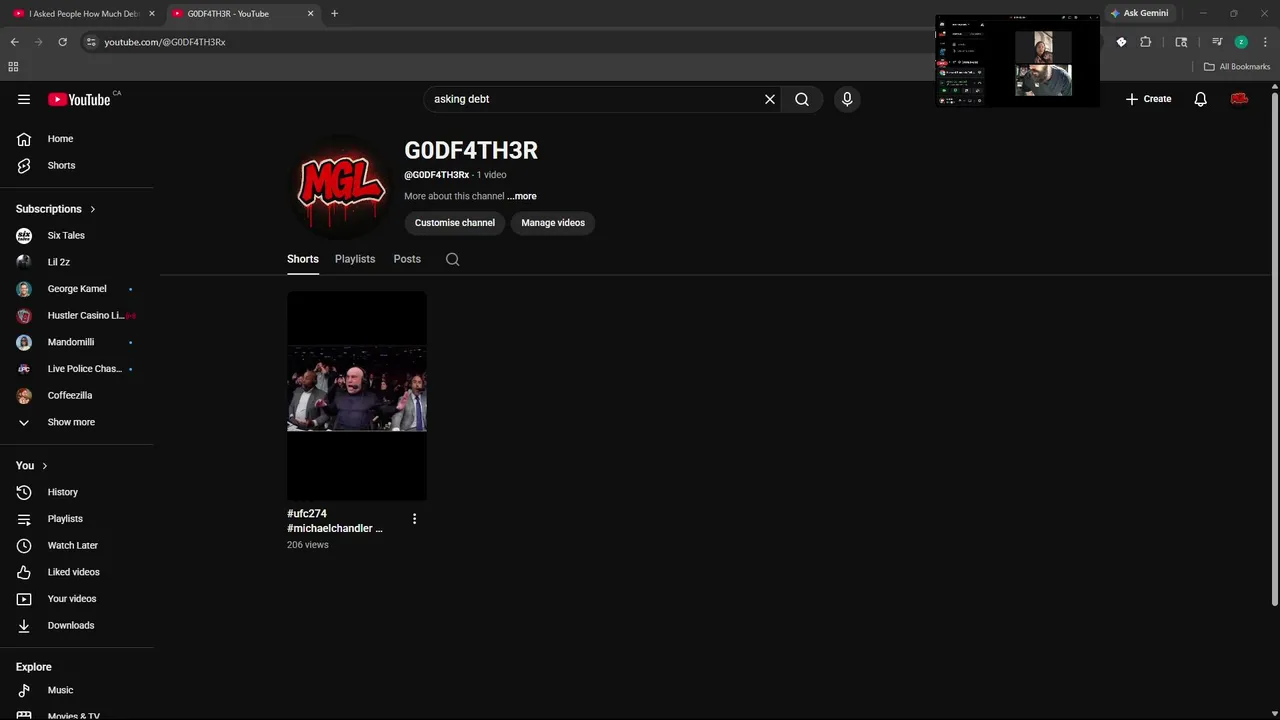Image resolution: width=1280 pixels, height=720 pixels.
Task: Open the browser media controls icon
Action: (1217, 42)
